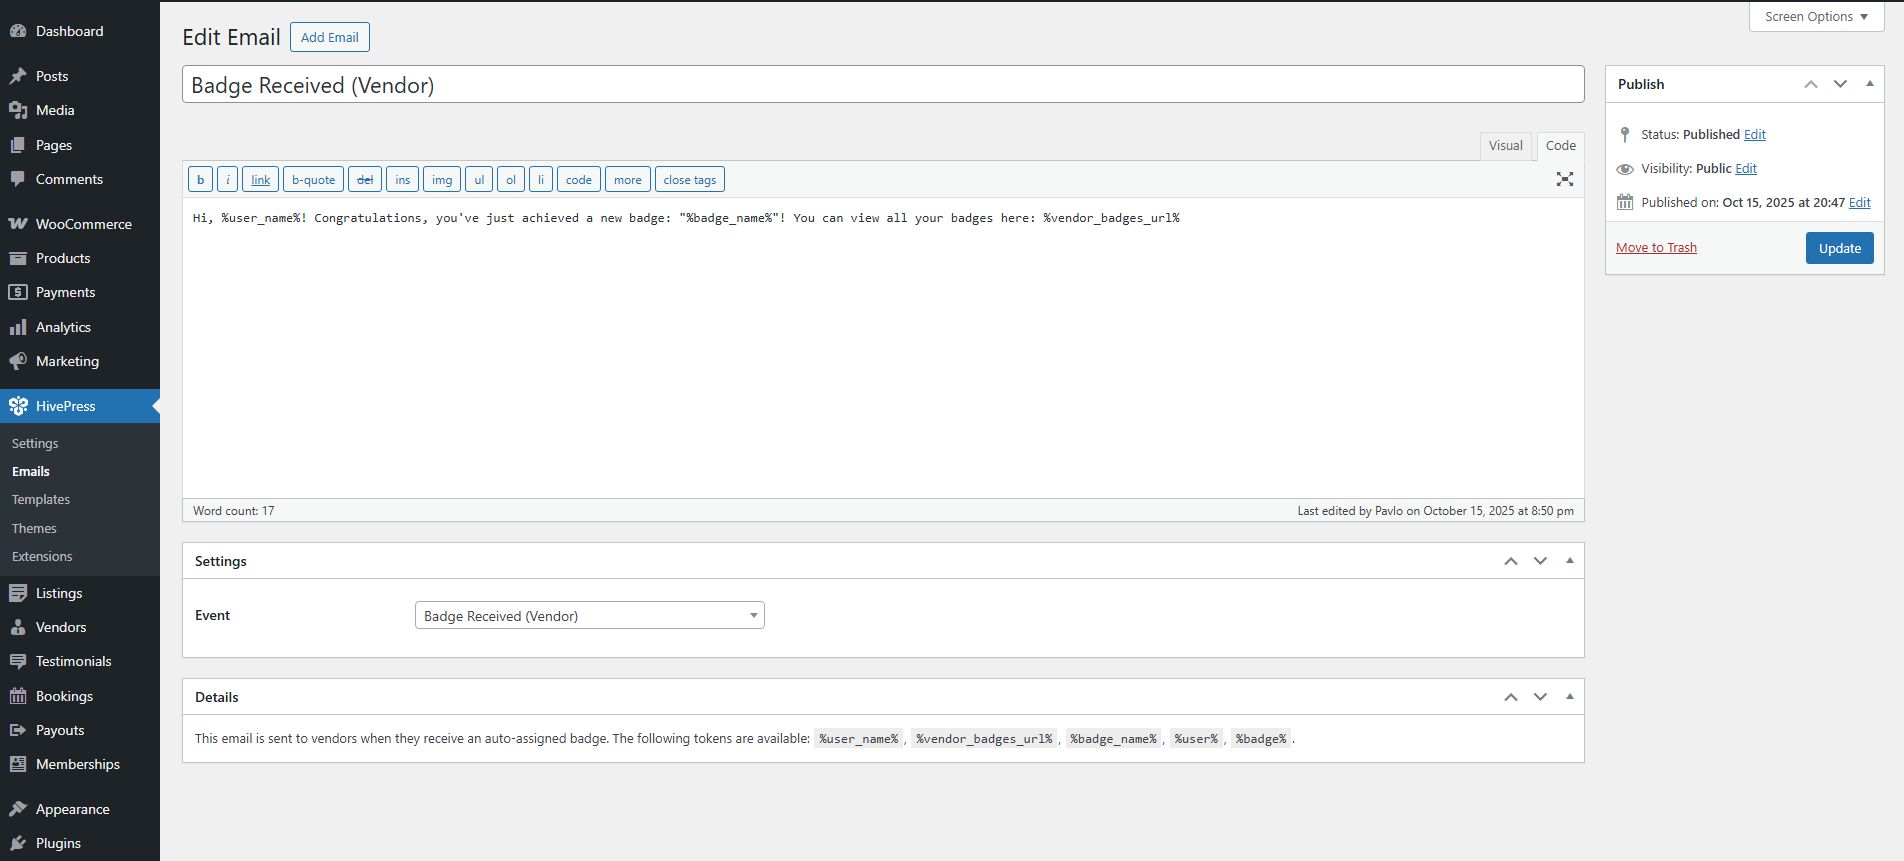Edit the Public visibility link
The height and width of the screenshot is (861, 1904).
tap(1746, 168)
